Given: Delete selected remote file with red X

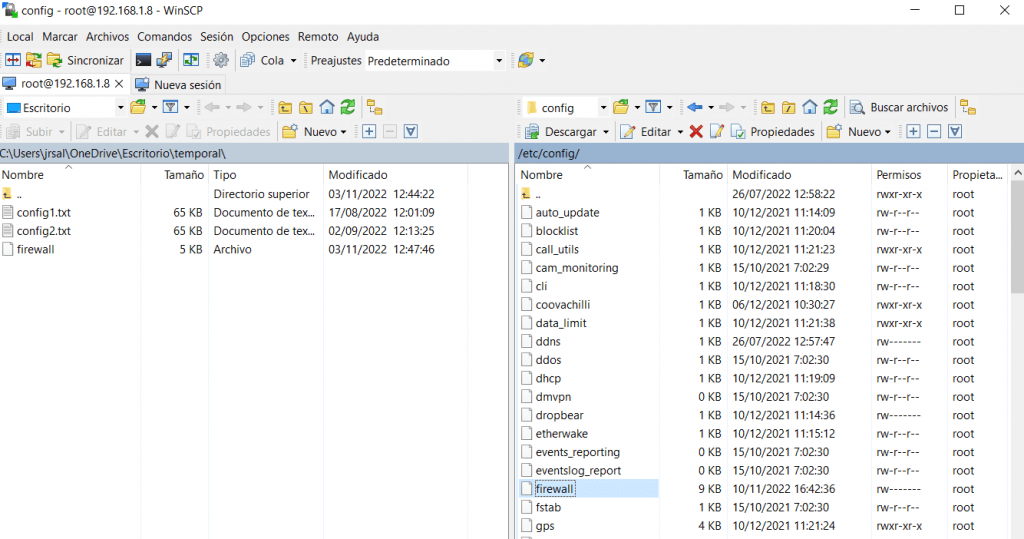Looking at the screenshot, I should coord(696,131).
